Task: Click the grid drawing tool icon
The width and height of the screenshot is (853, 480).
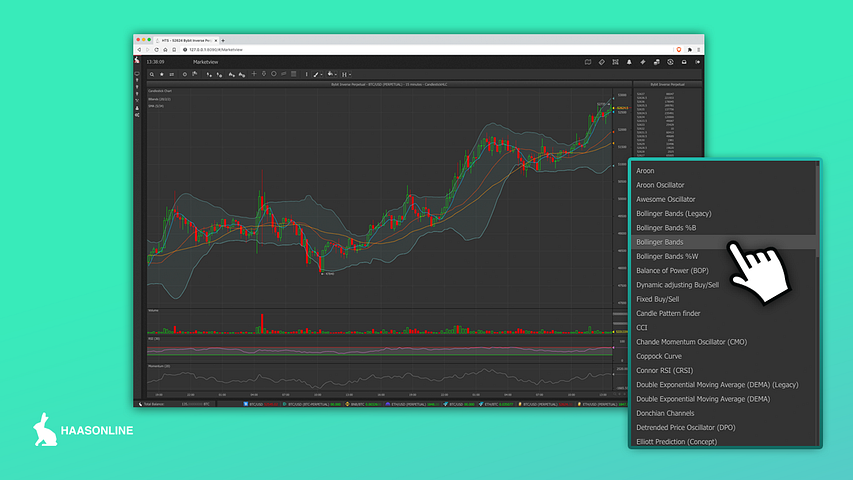Action: tap(293, 74)
